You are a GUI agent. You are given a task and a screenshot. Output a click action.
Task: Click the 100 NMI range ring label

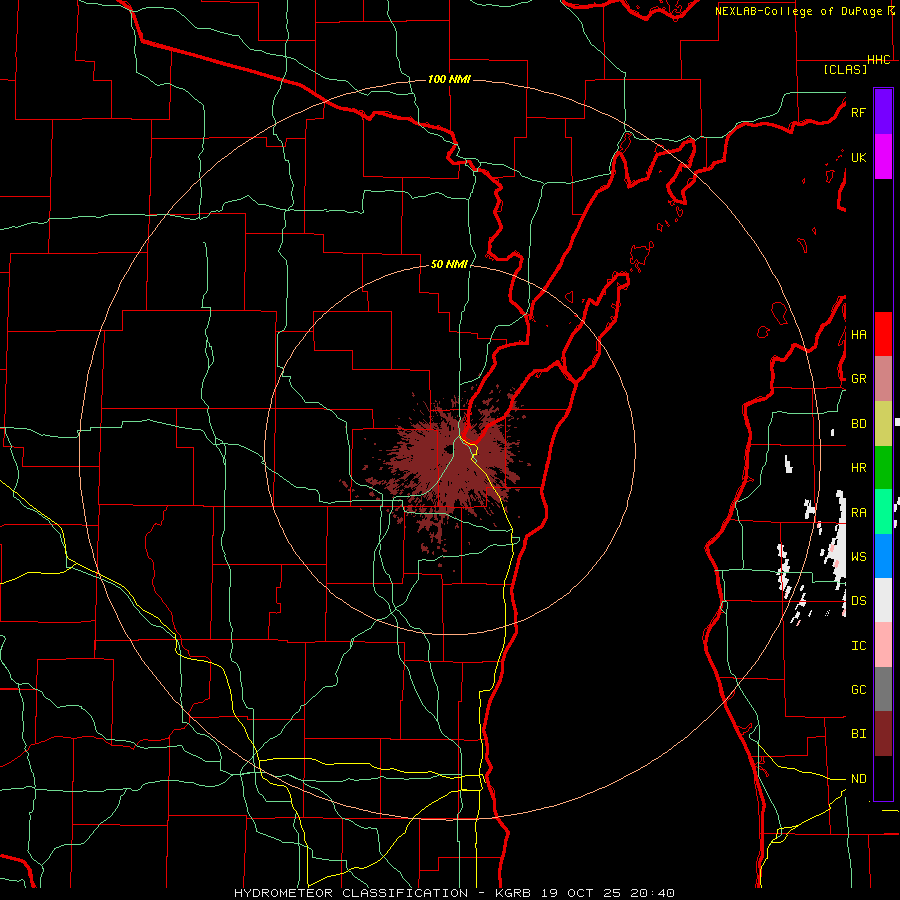click(x=449, y=79)
